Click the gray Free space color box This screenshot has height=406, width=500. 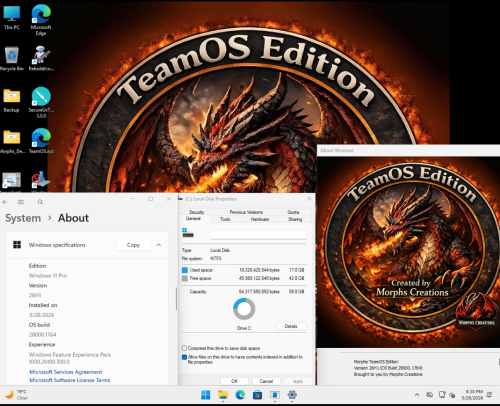pyautogui.click(x=185, y=278)
